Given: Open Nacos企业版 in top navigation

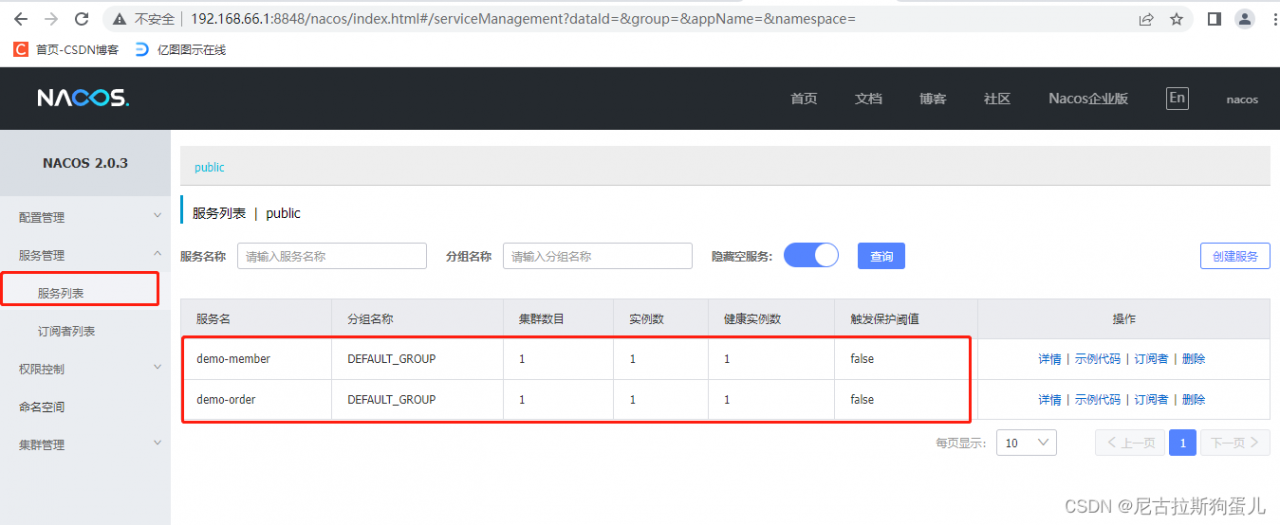Looking at the screenshot, I should 1088,98.
